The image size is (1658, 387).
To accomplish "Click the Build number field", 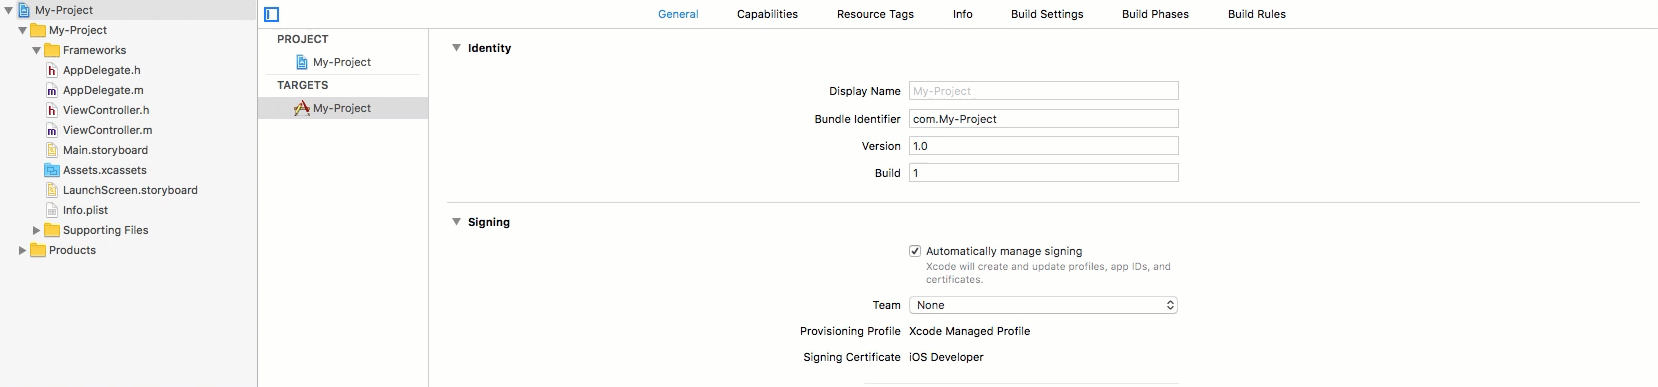I will pos(1043,173).
